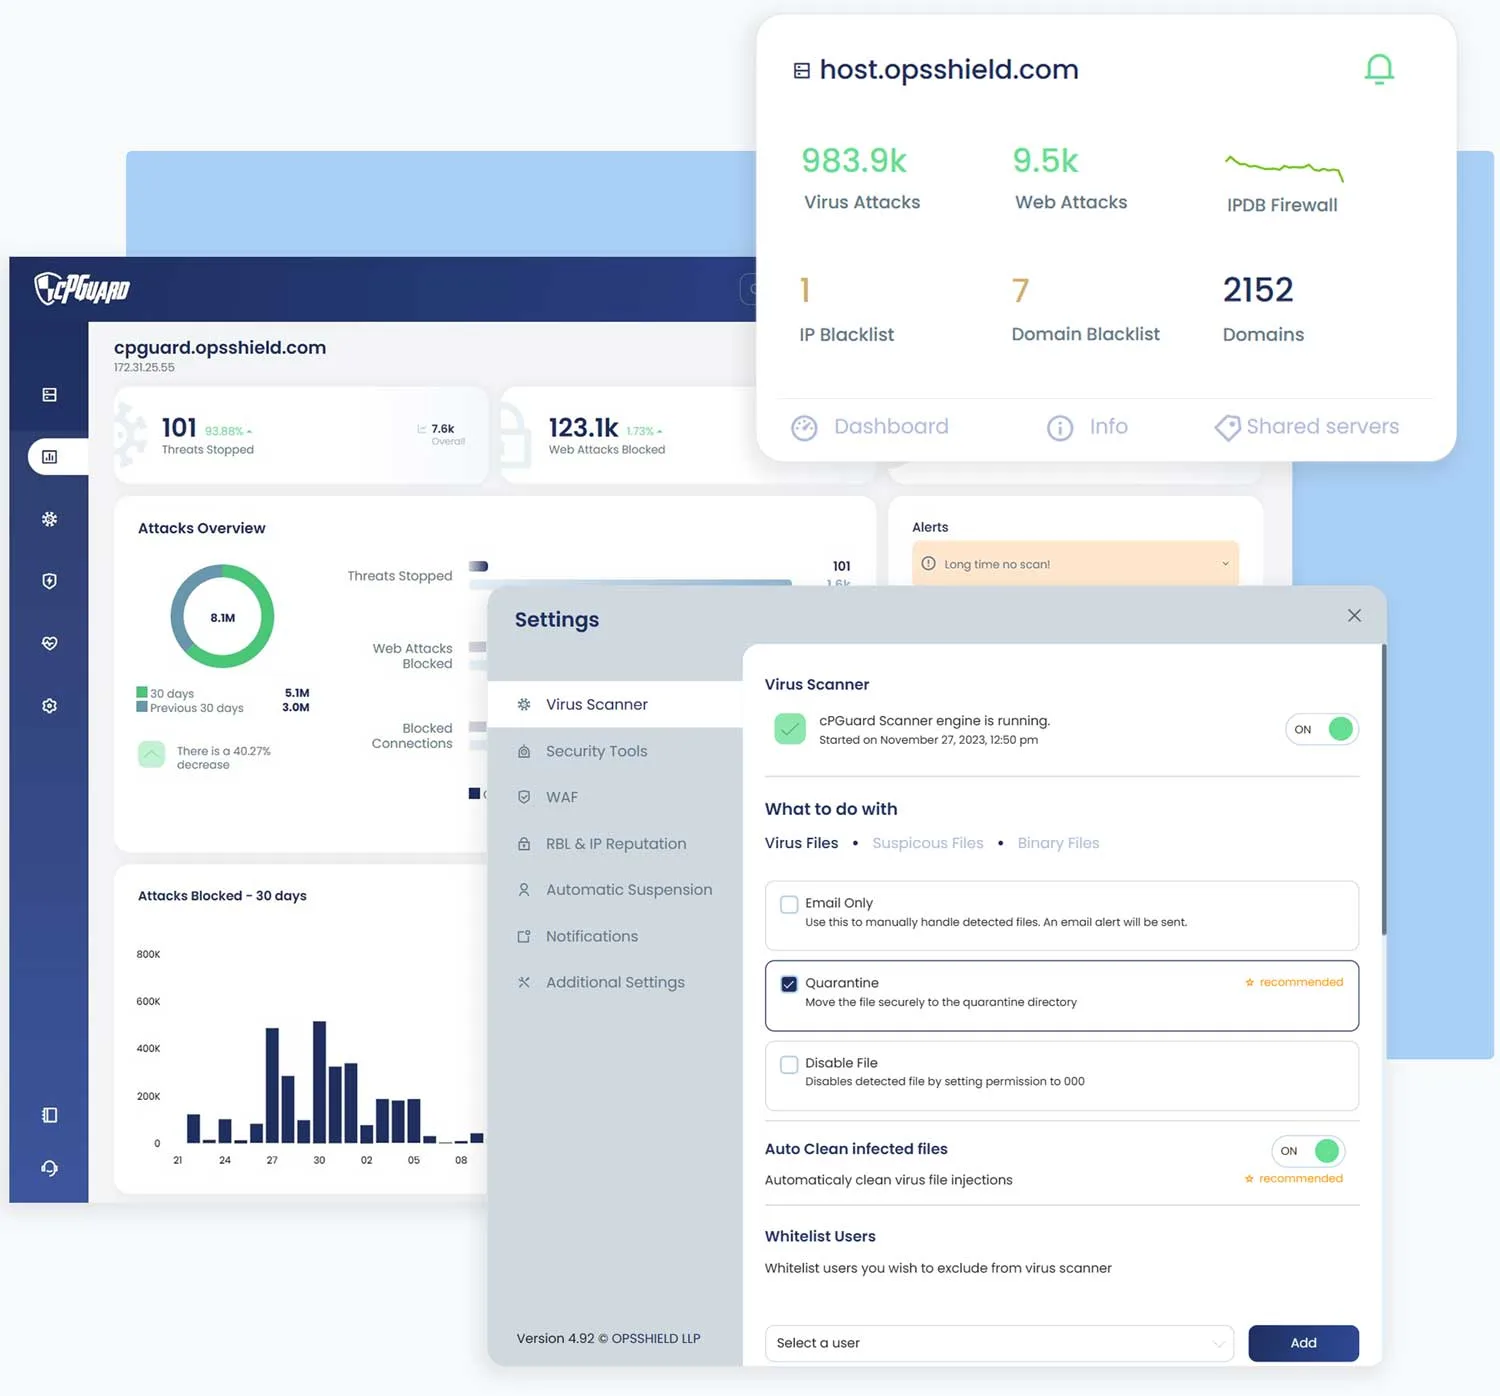Open WAF settings section
1500x1396 pixels.
(615, 797)
